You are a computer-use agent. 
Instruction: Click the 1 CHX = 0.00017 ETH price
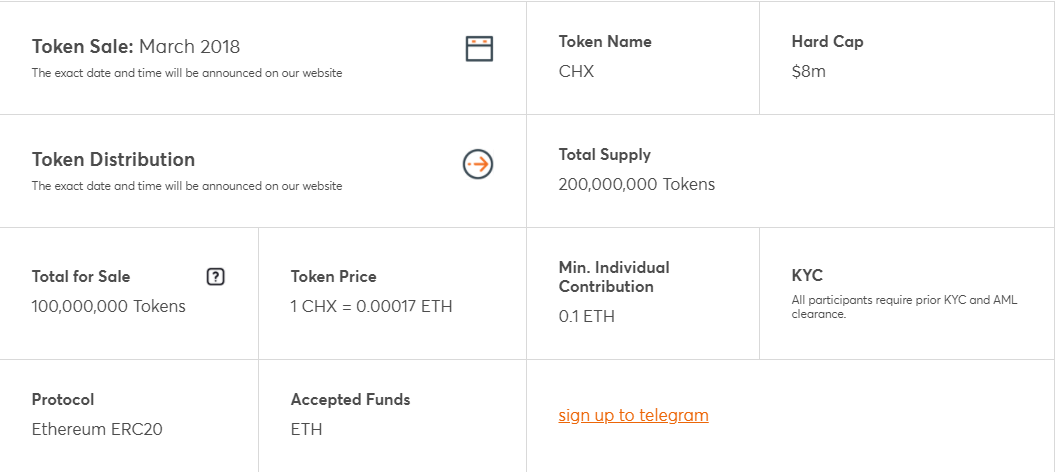[371, 306]
